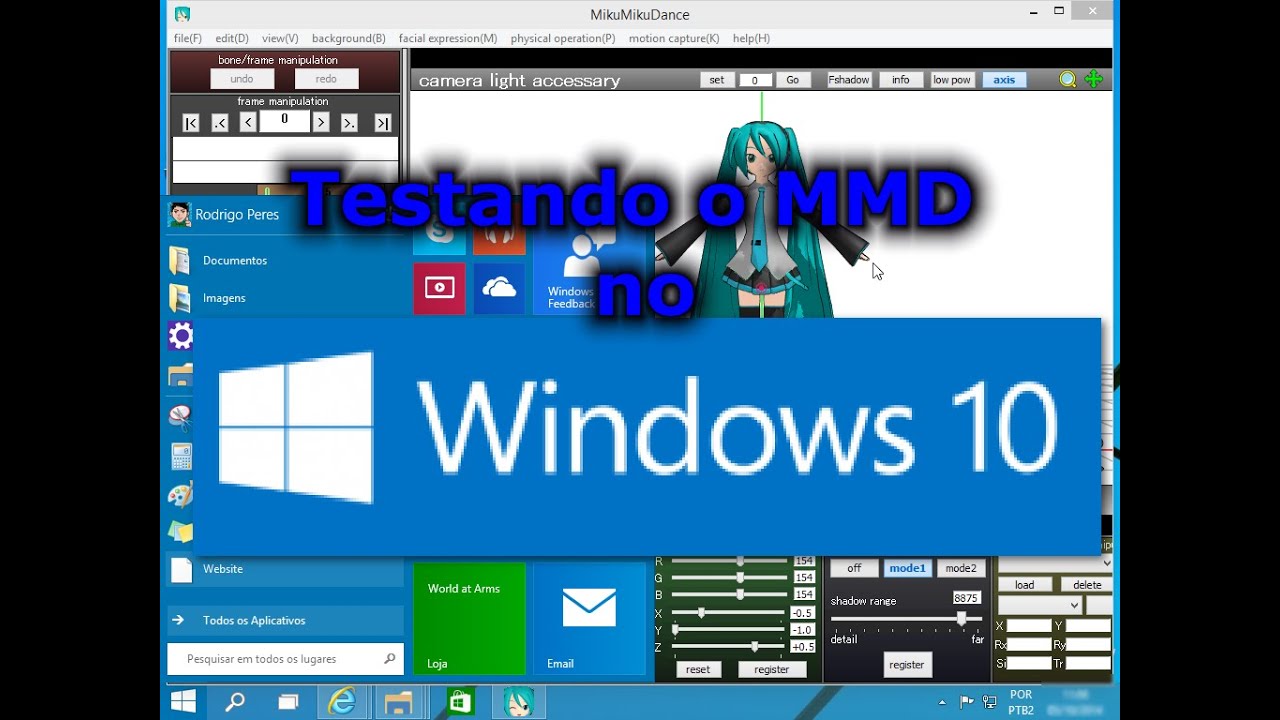Click the magnifier zoom view icon
This screenshot has width=1280, height=720.
[1068, 80]
